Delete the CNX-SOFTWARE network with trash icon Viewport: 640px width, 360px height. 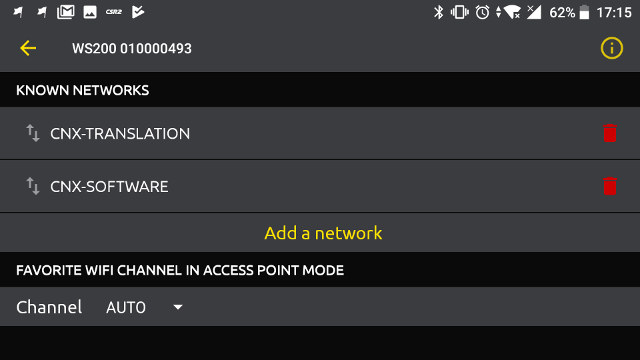pyautogui.click(x=610, y=186)
